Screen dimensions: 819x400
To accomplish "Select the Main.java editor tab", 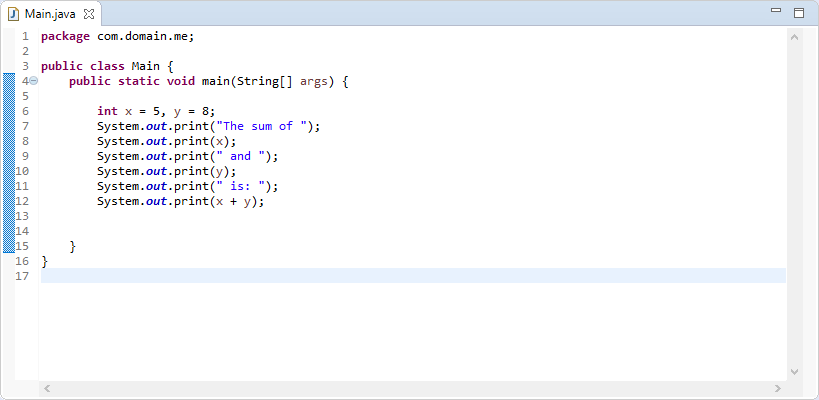I will (x=51, y=14).
